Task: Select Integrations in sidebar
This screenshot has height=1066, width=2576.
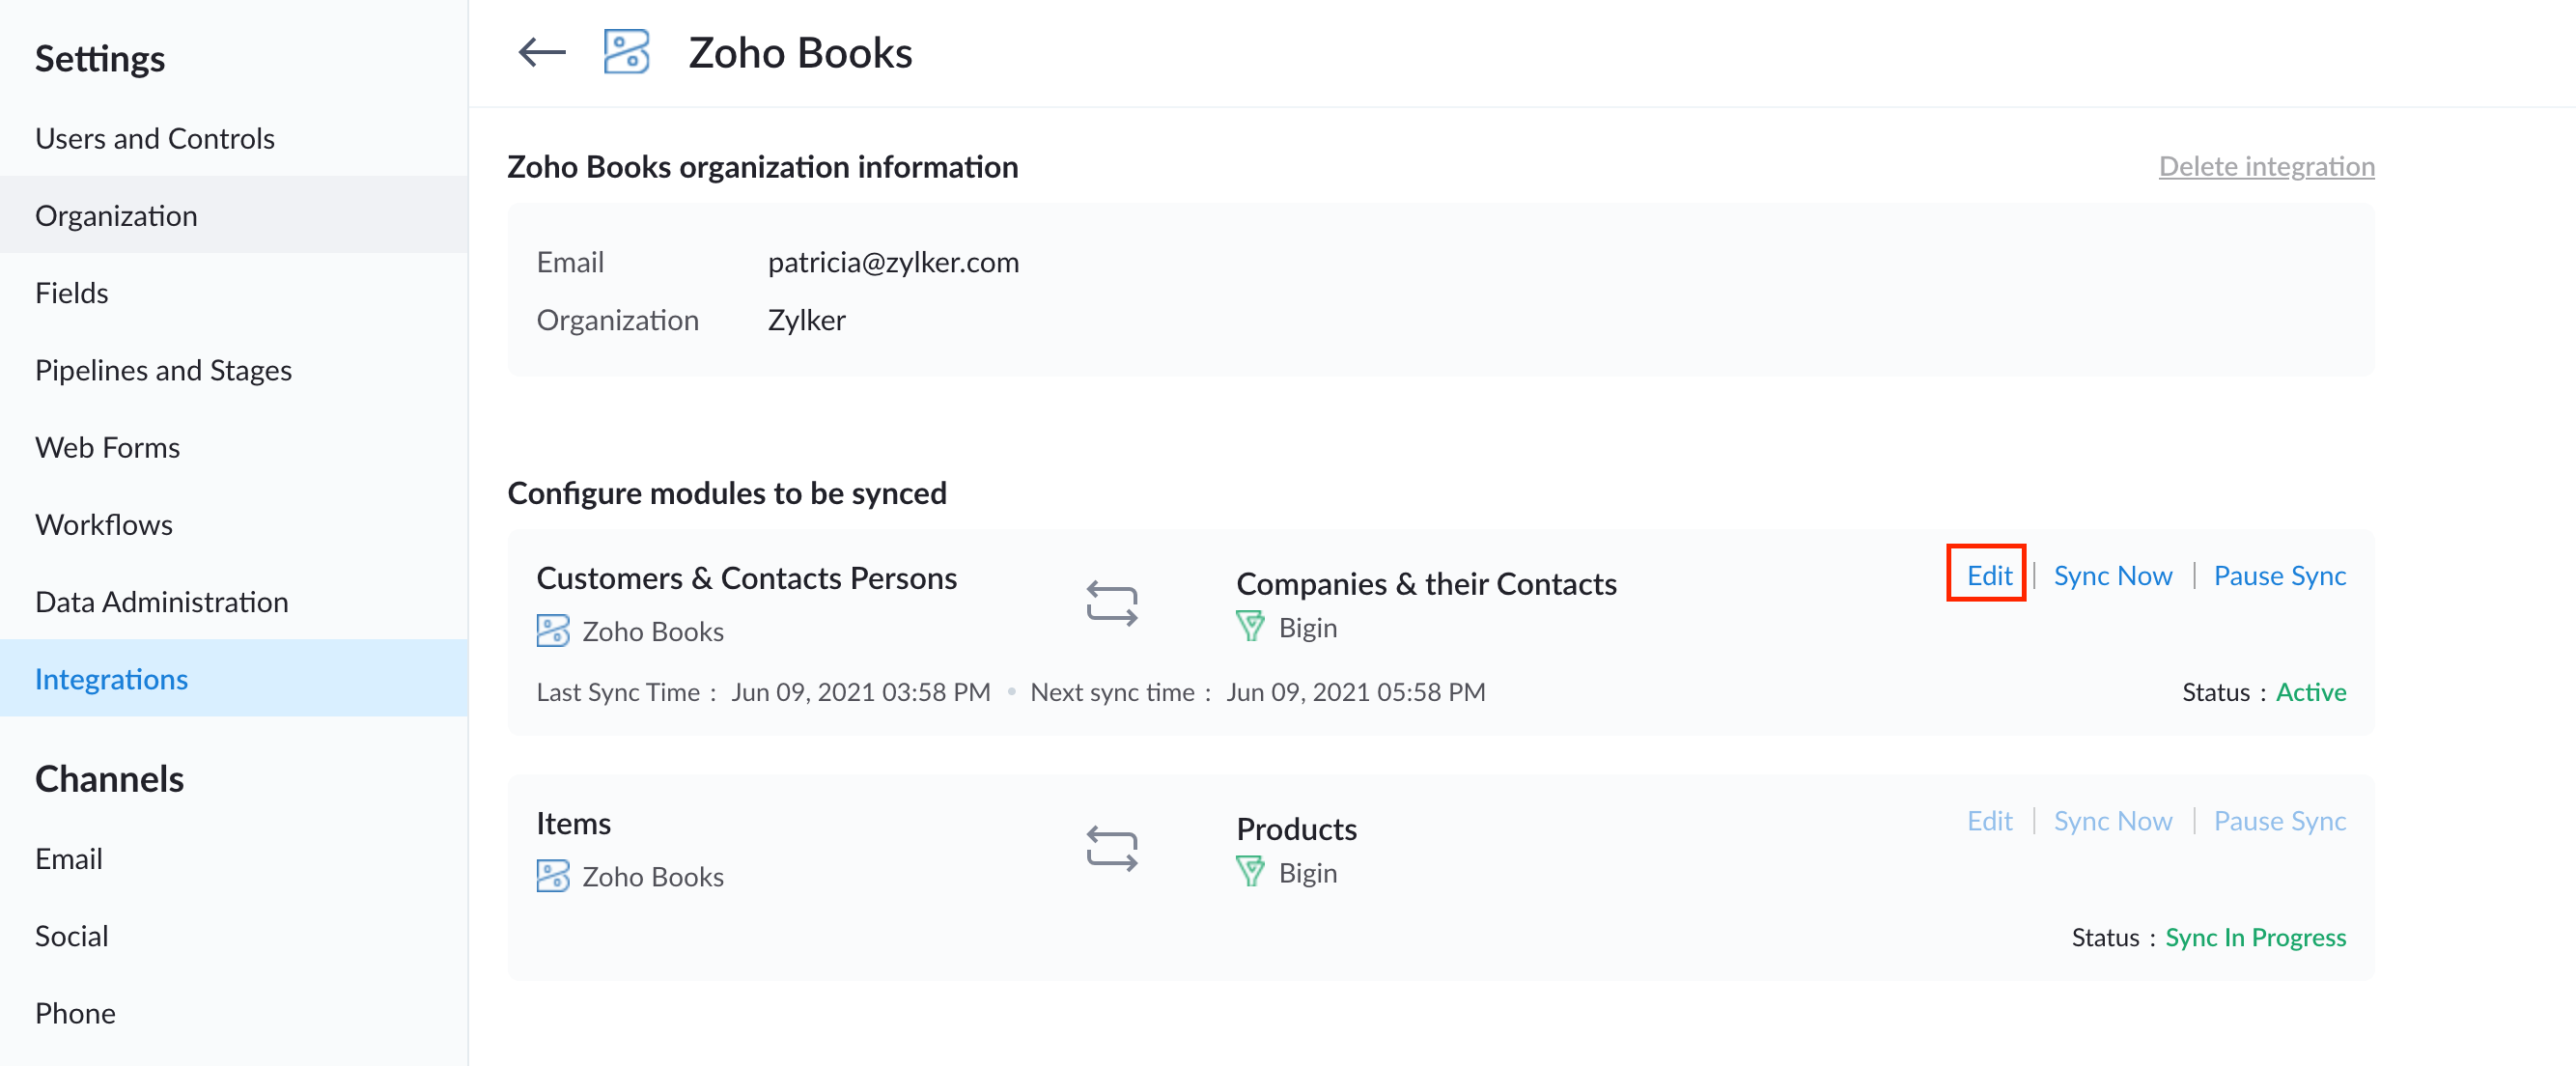Action: point(111,678)
